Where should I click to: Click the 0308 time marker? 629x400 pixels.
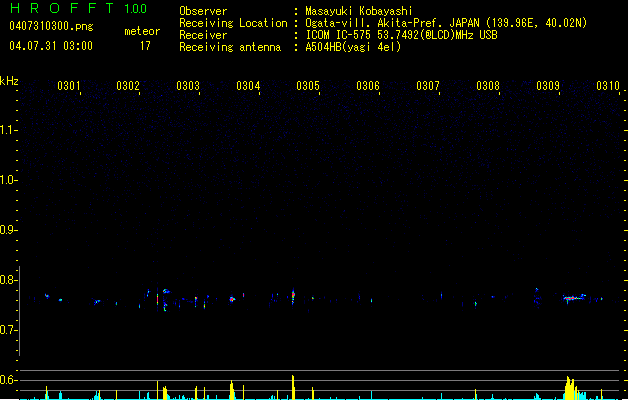tap(488, 86)
